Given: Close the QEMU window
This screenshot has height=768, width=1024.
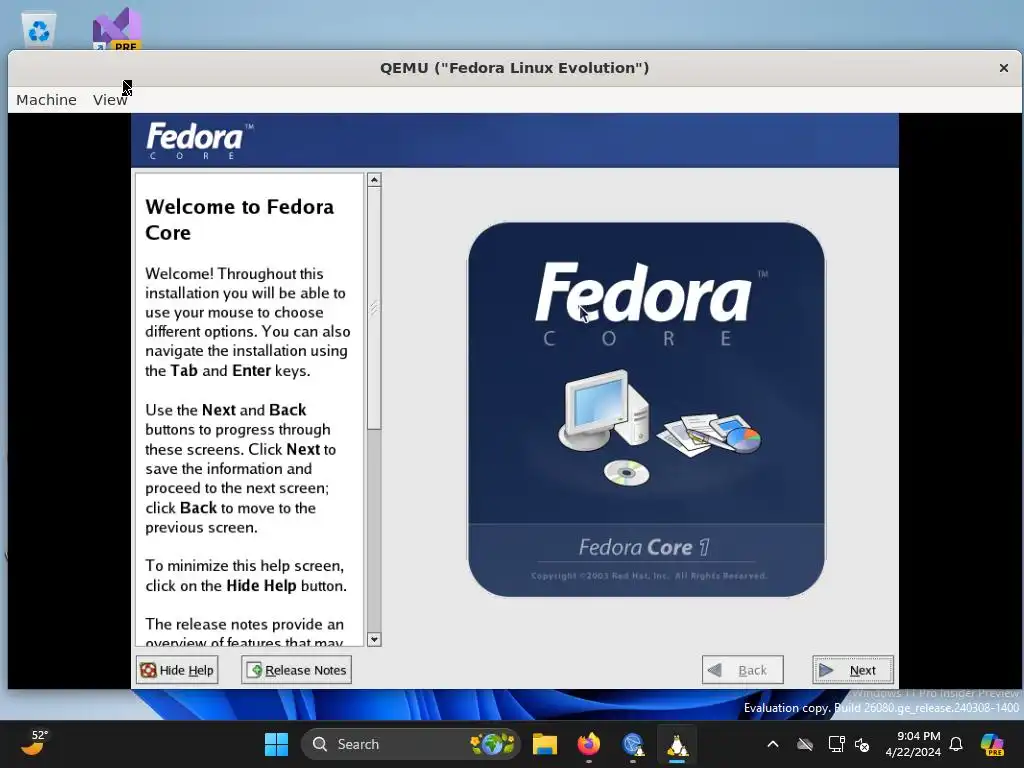Looking at the screenshot, I should [1004, 68].
